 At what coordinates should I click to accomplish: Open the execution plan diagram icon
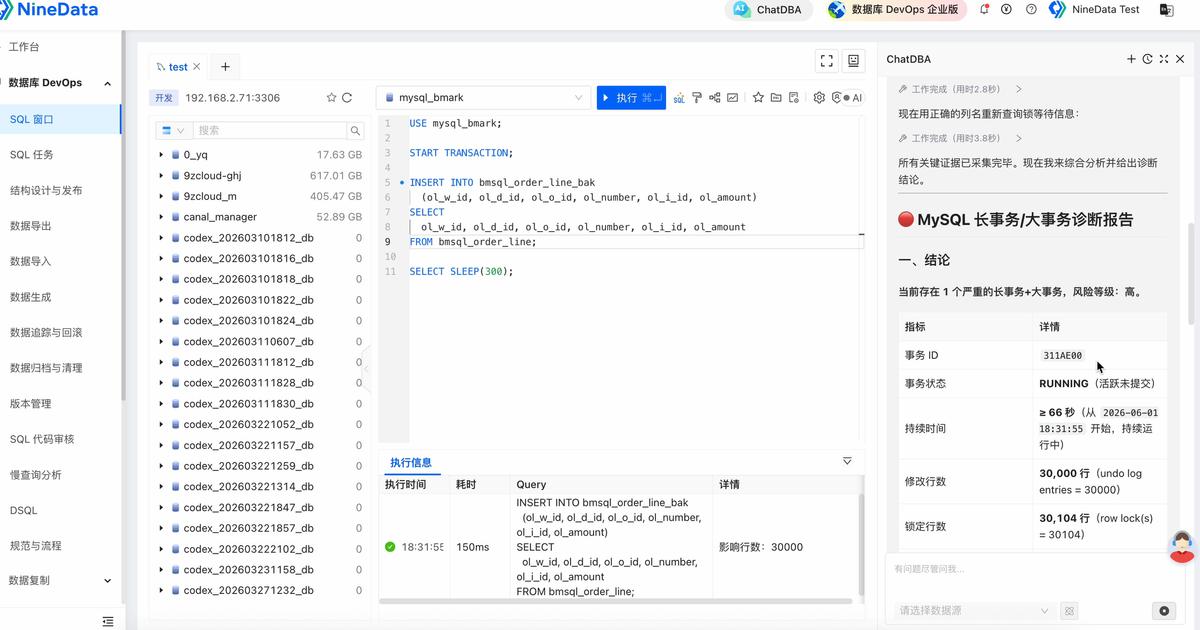coord(715,98)
